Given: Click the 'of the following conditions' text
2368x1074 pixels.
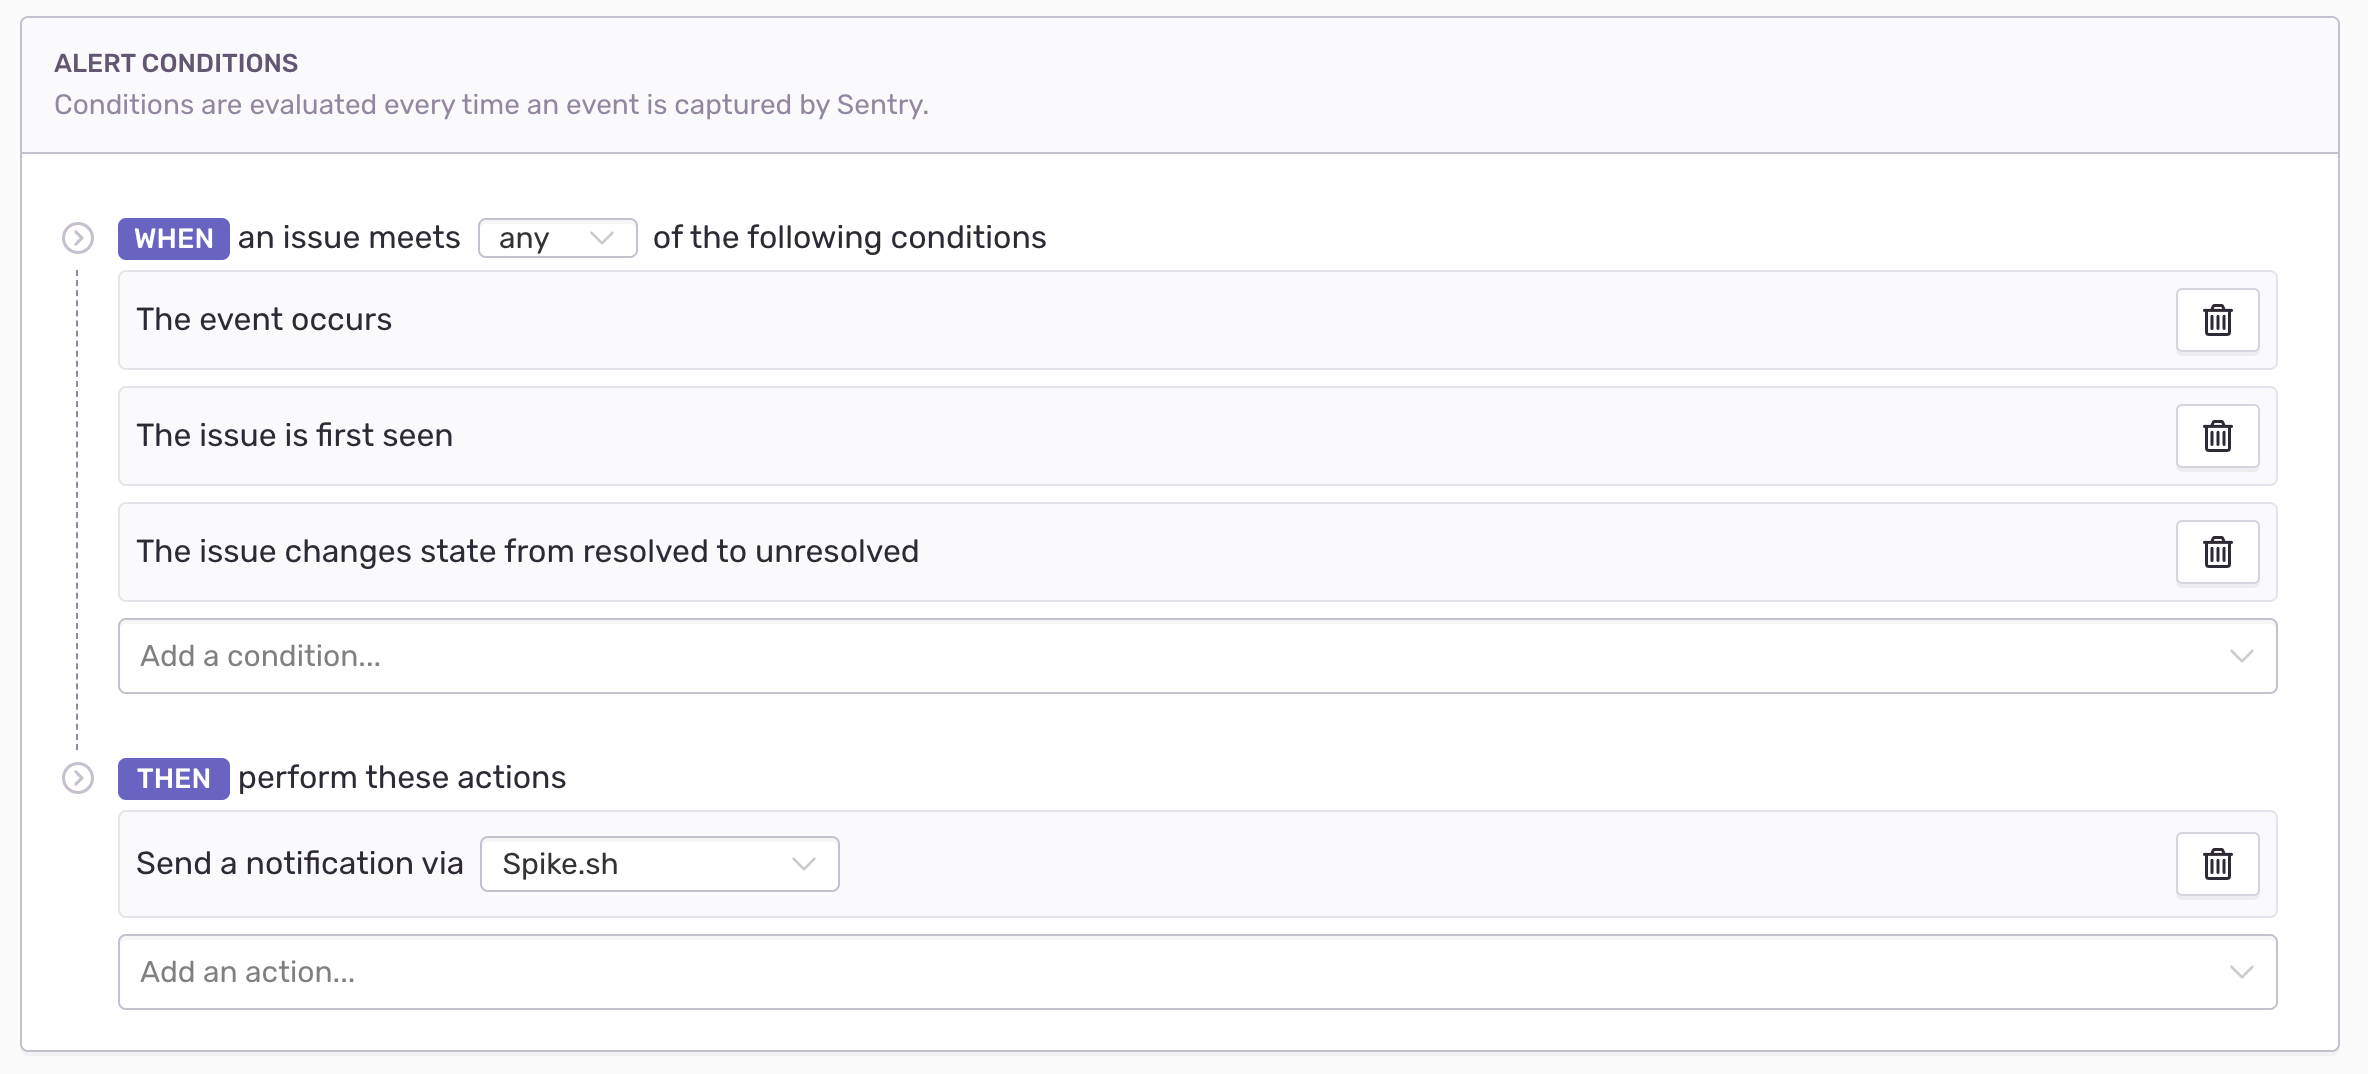Looking at the screenshot, I should [x=850, y=238].
